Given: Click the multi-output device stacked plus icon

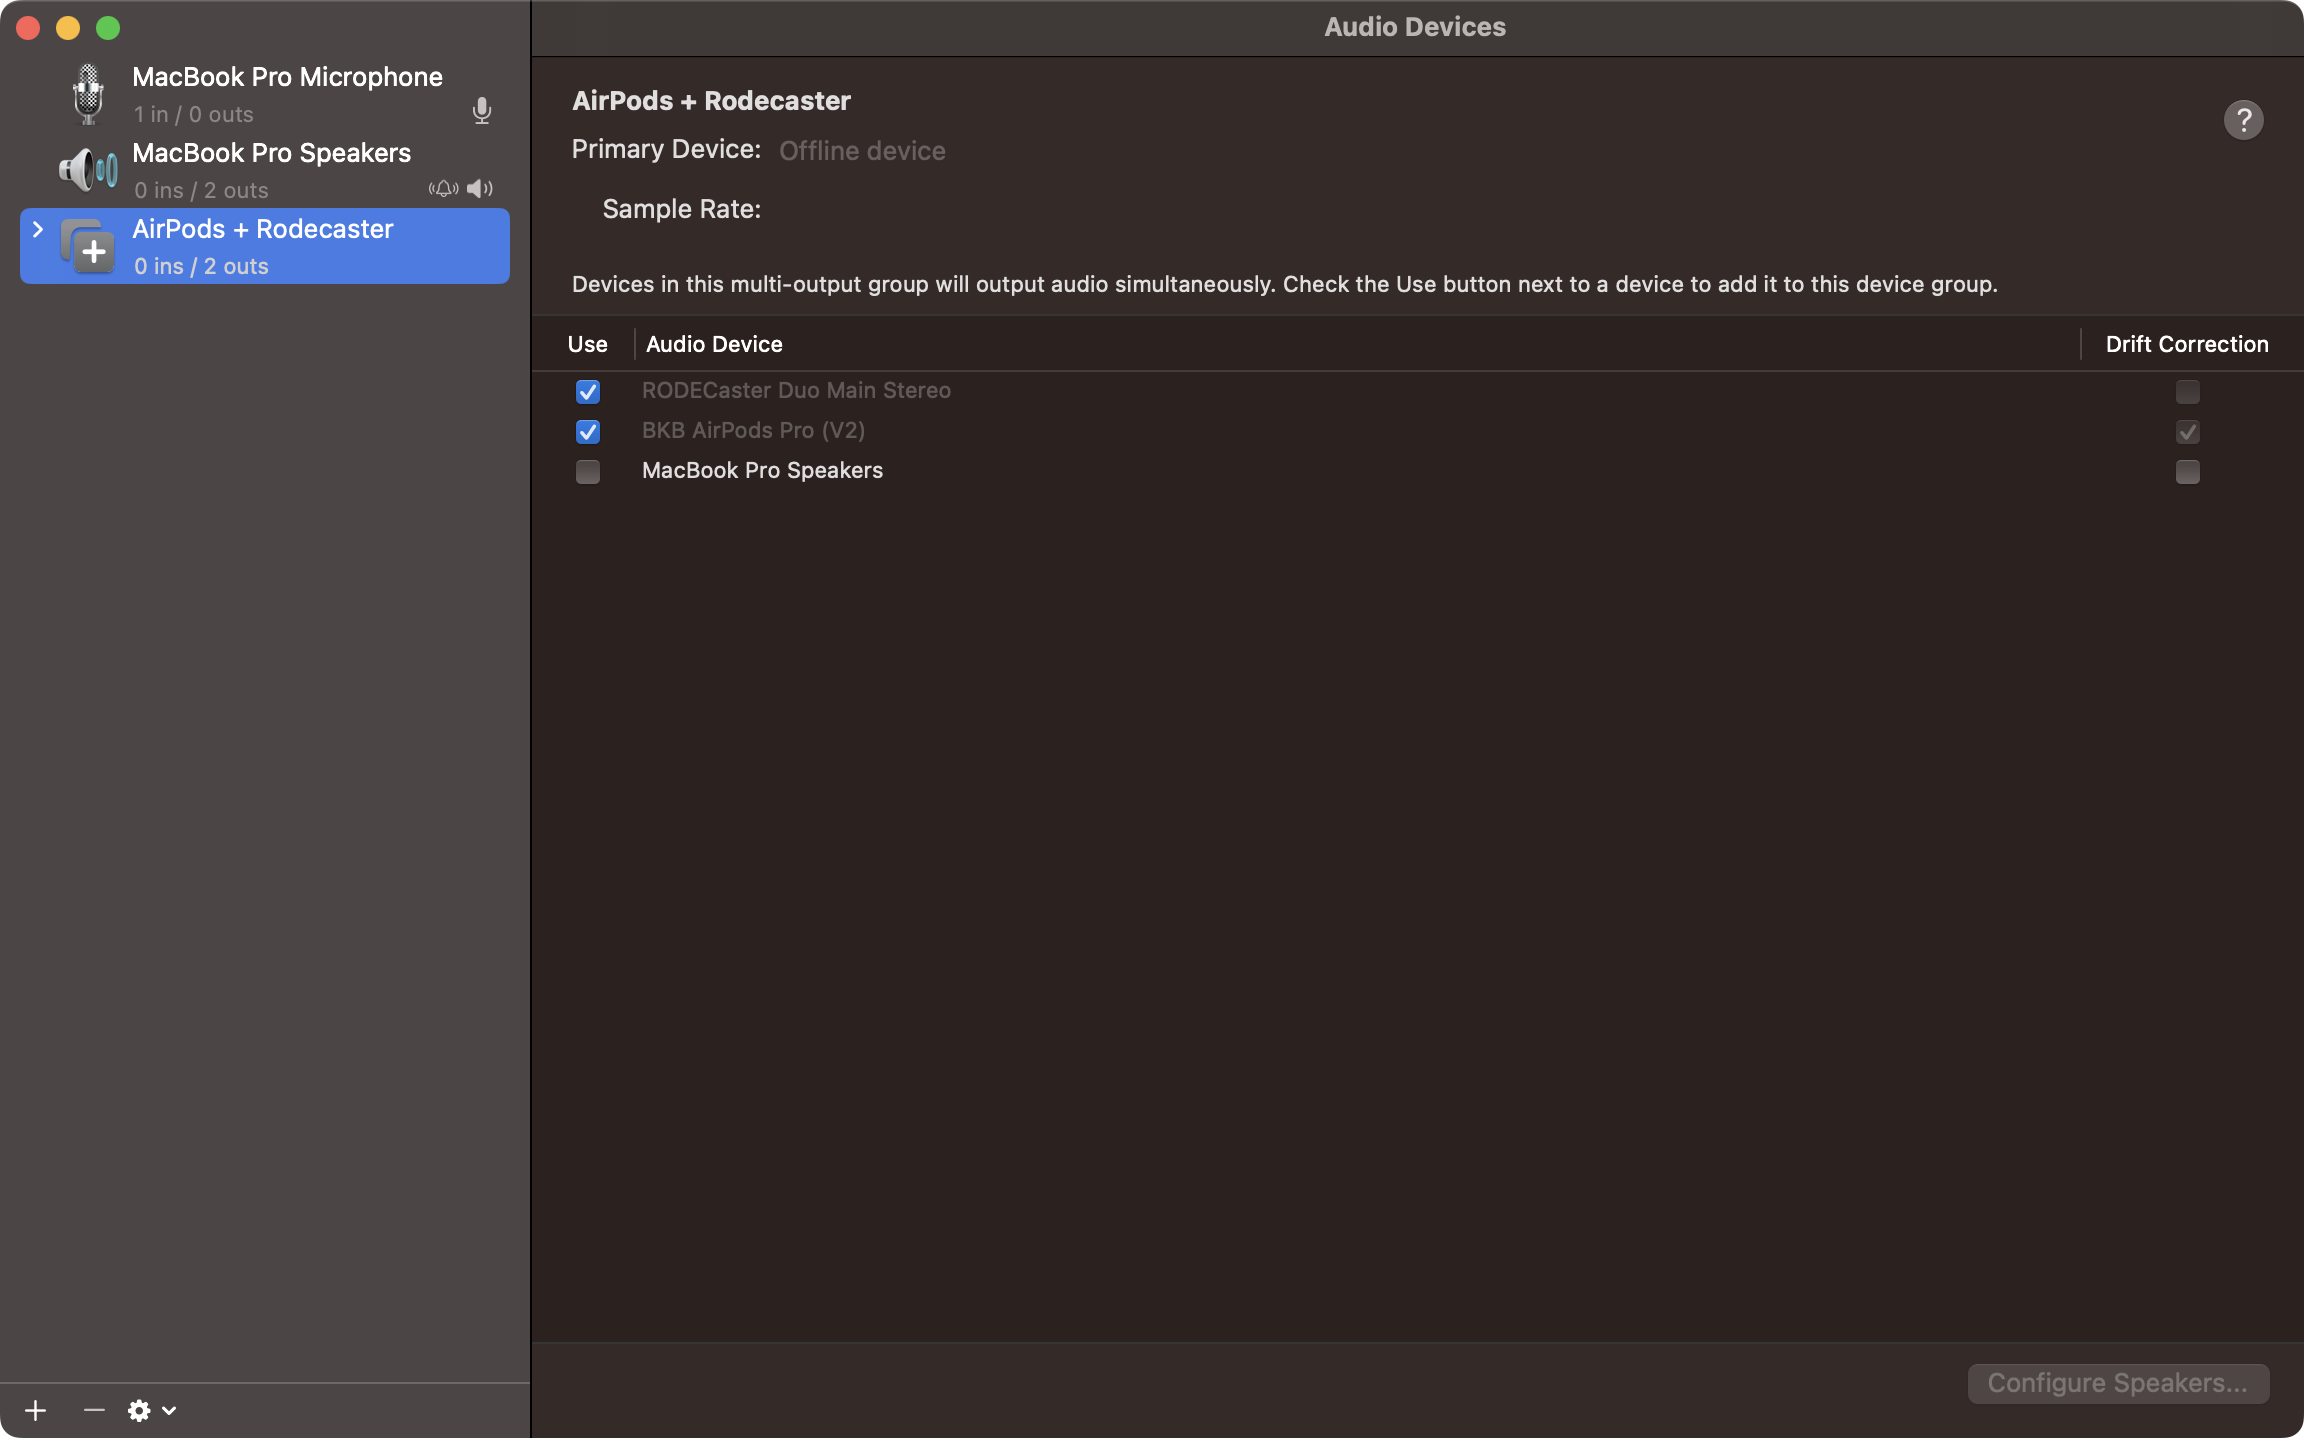Looking at the screenshot, I should 88,246.
